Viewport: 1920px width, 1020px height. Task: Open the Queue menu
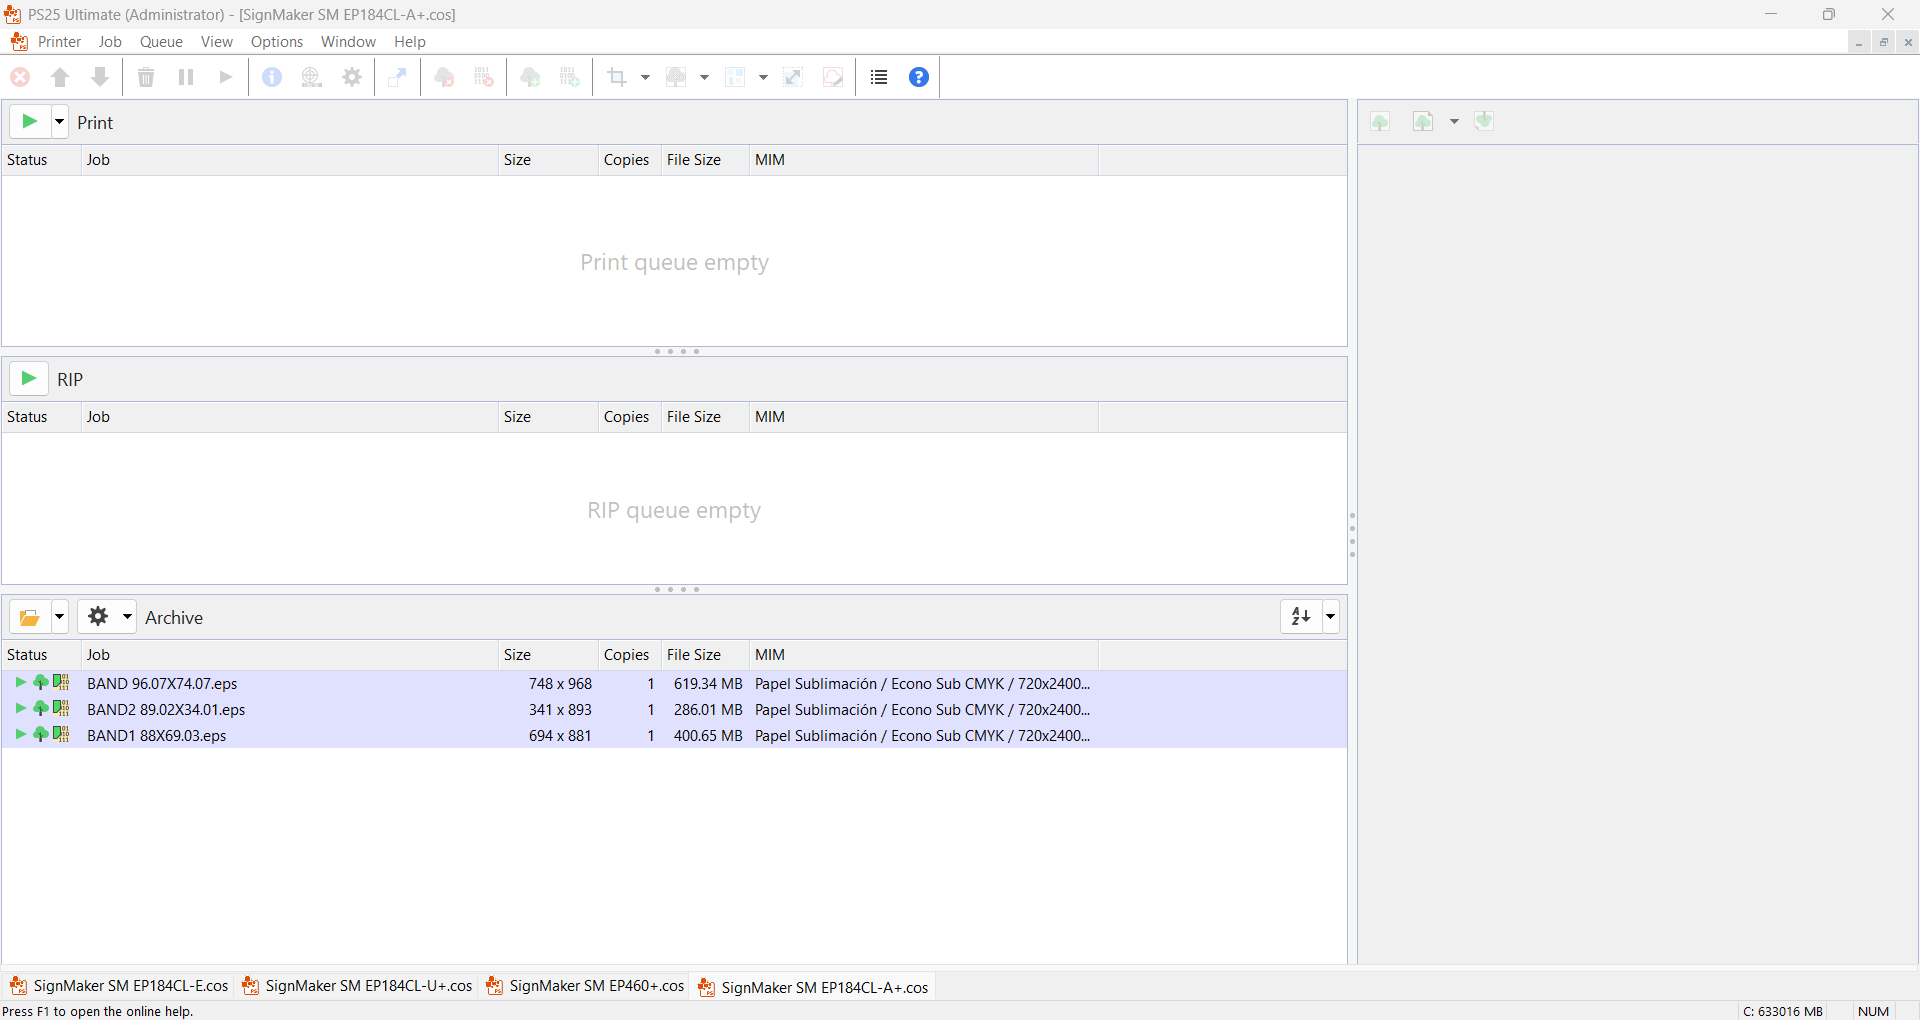161,42
